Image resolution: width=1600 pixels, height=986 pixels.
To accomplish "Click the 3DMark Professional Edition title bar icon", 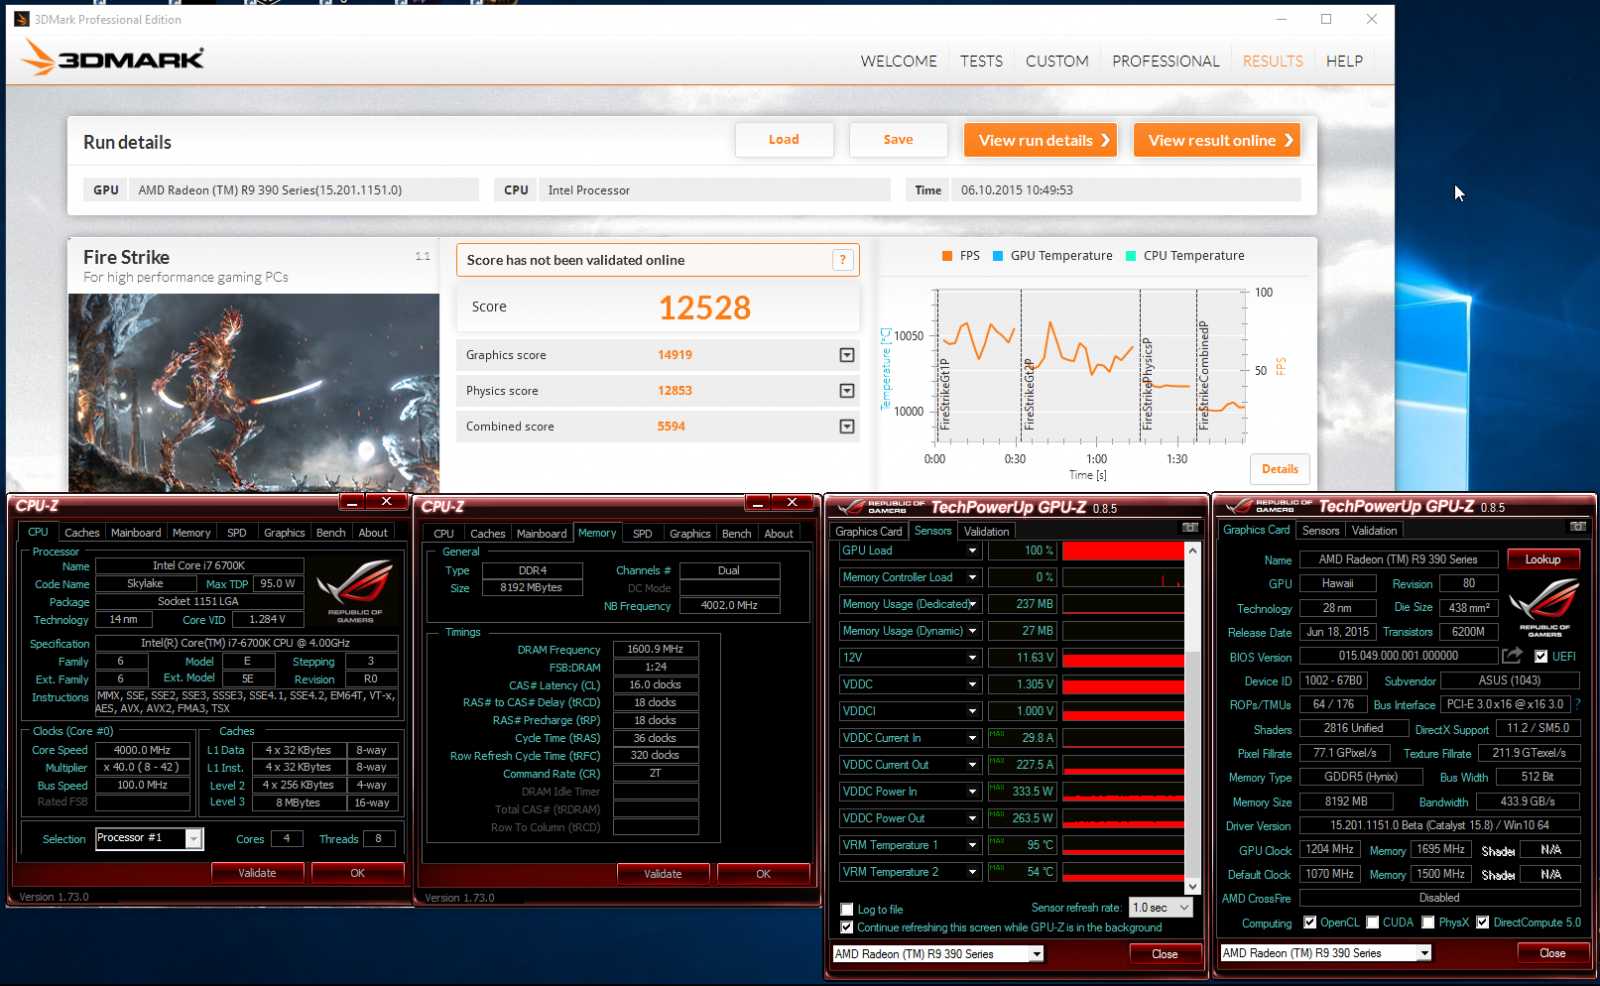I will (x=21, y=19).
